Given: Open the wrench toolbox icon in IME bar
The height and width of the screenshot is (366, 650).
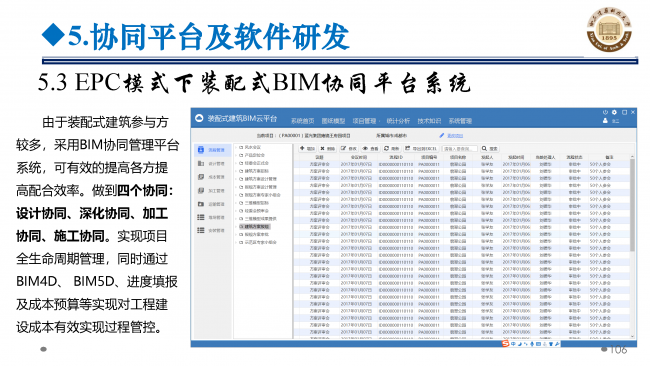Looking at the screenshot, I should [x=557, y=344].
